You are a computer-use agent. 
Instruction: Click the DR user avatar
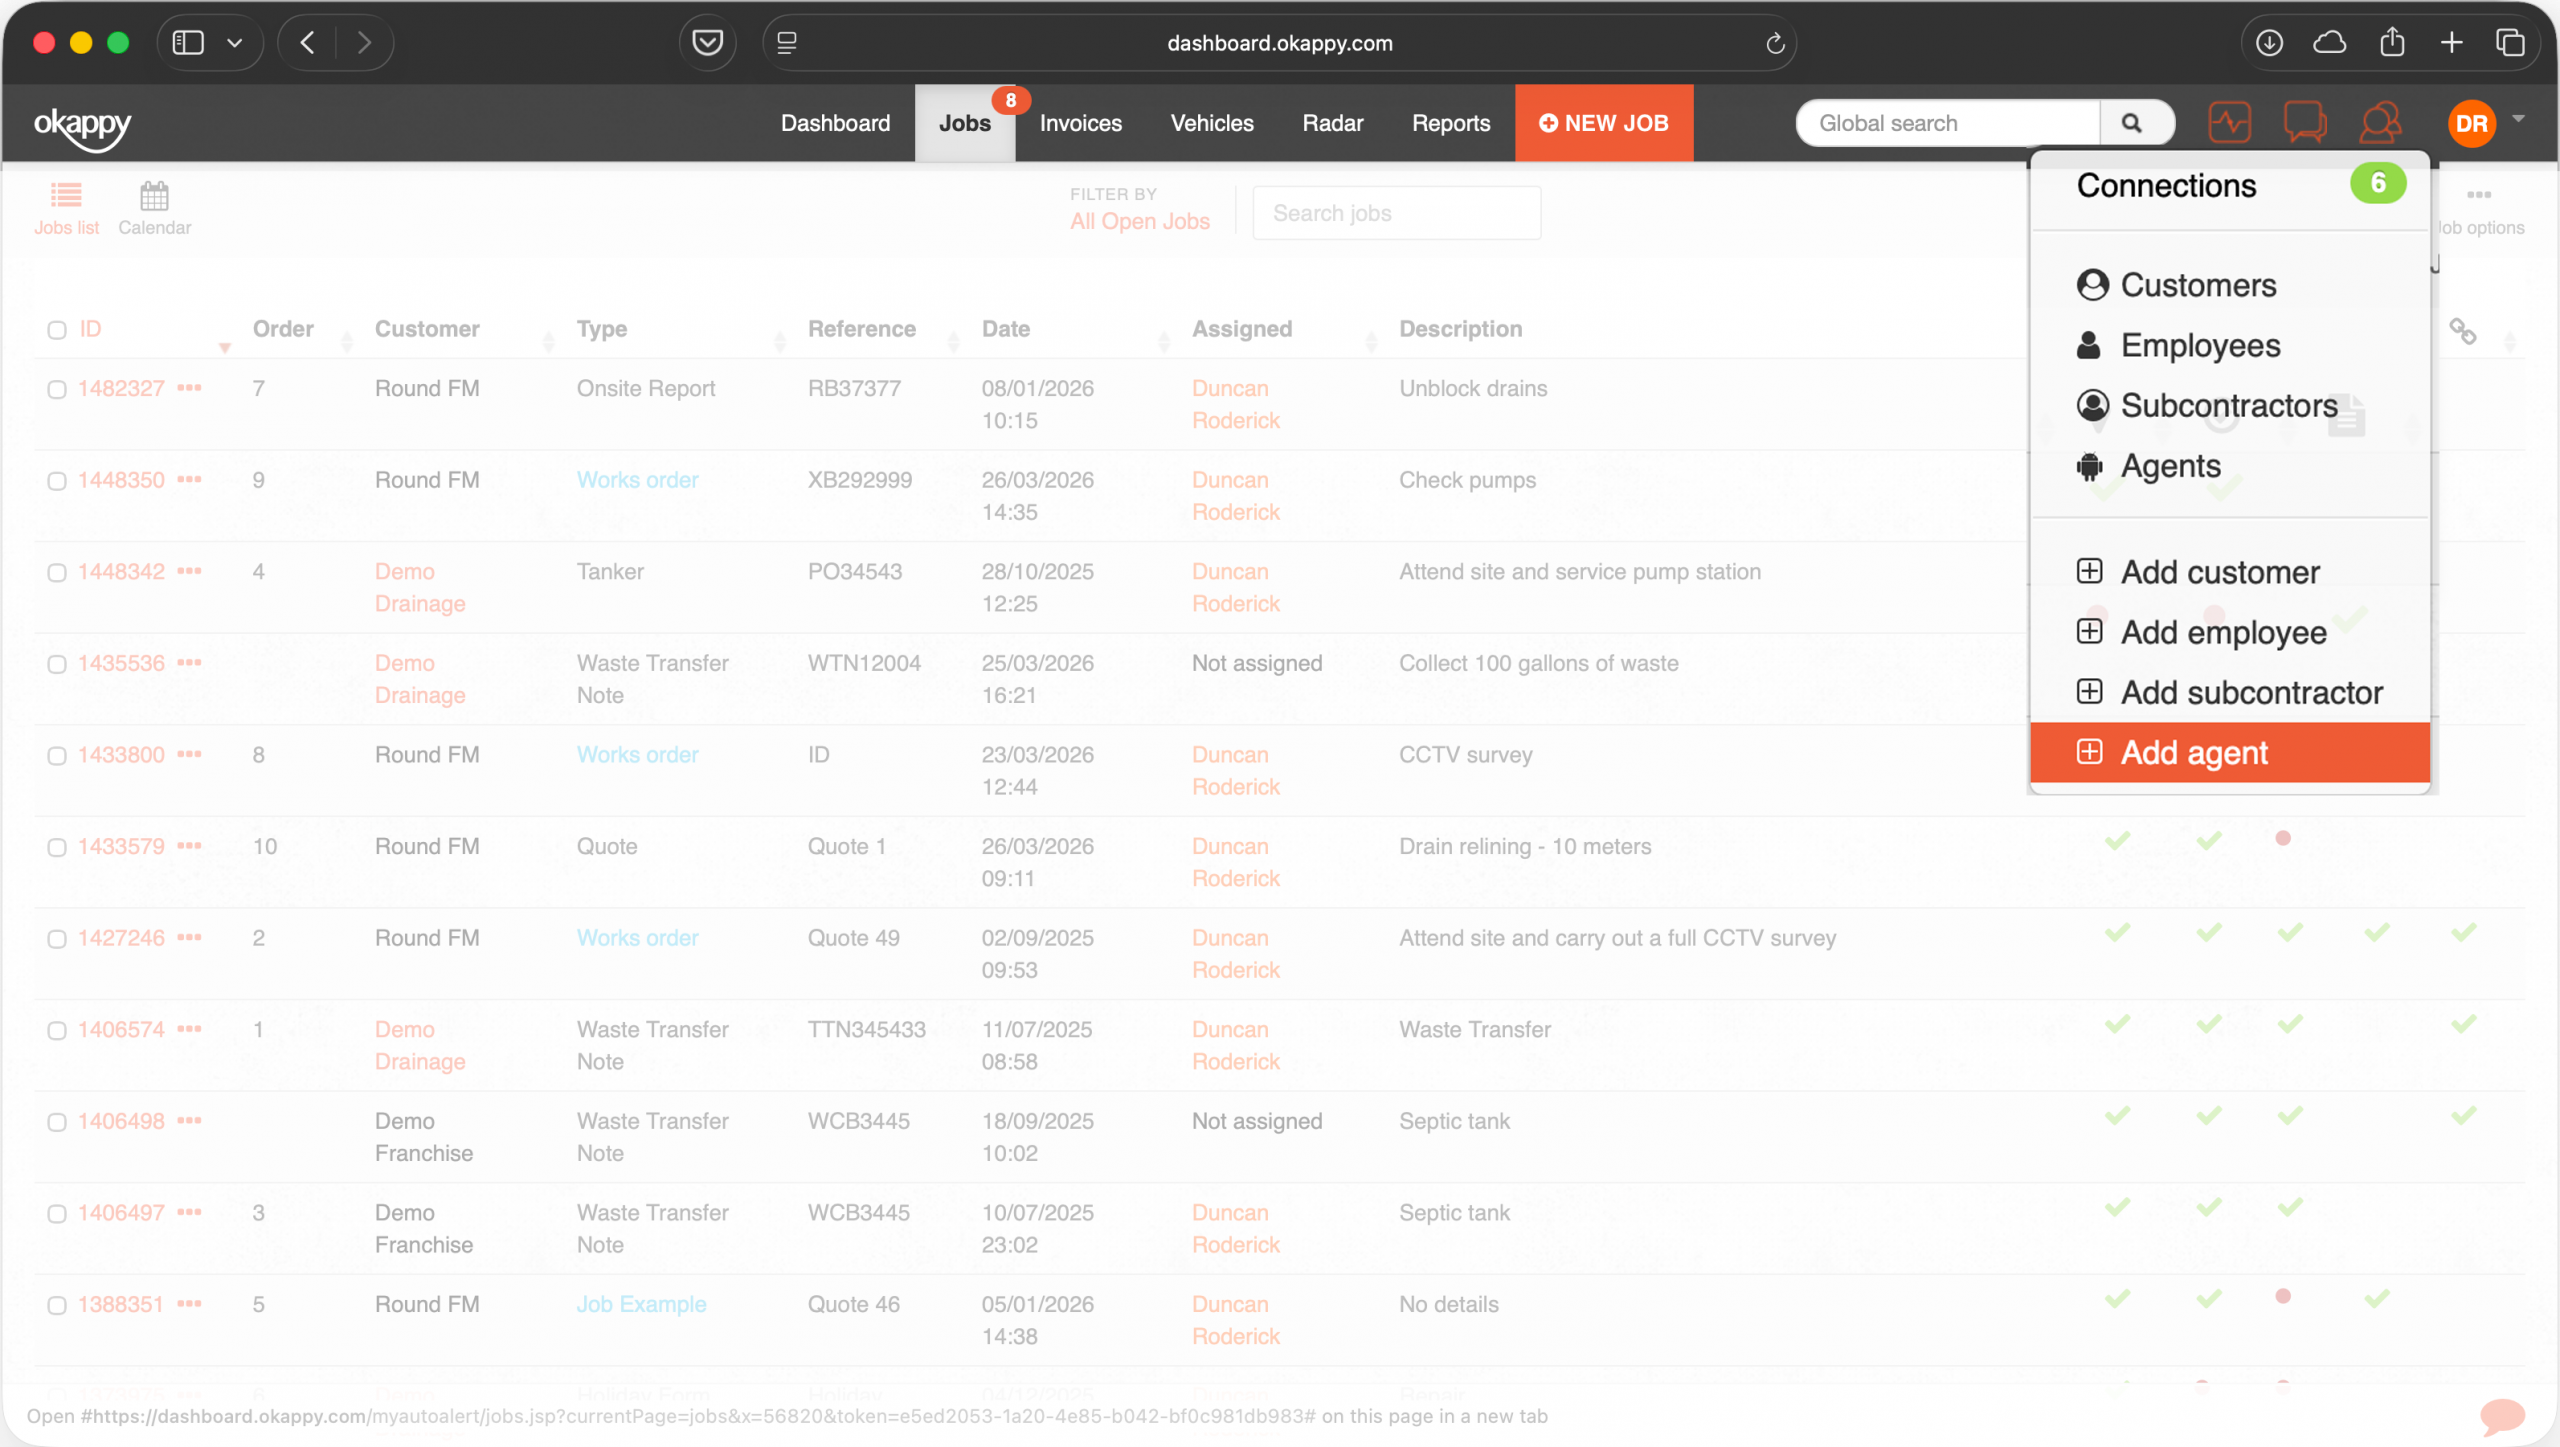tap(2472, 123)
